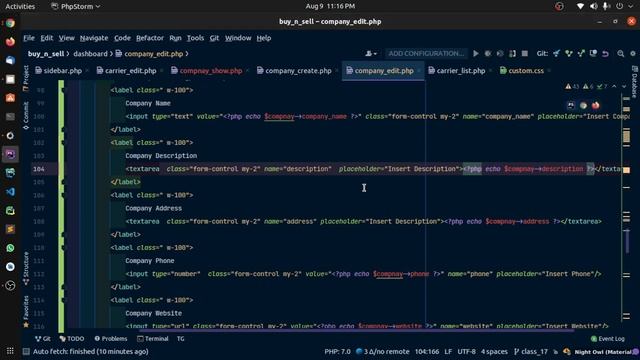Open IDE settings gear icon

633,53
